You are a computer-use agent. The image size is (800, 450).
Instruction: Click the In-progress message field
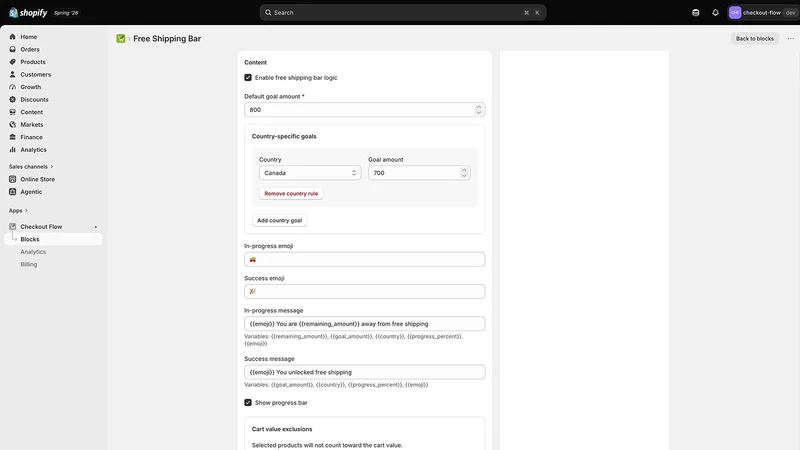364,323
